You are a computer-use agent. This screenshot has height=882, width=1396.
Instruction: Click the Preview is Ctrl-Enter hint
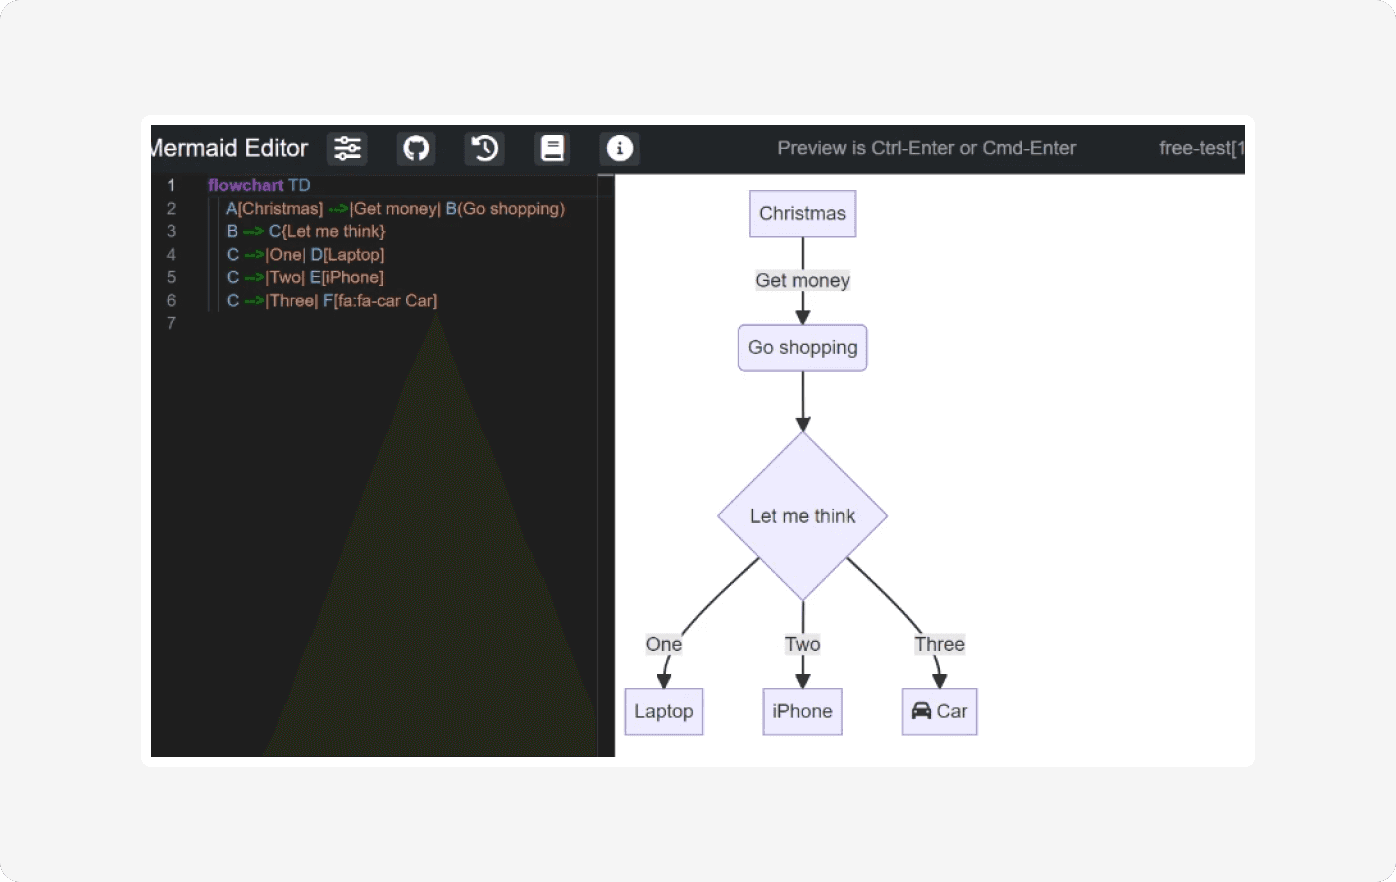click(x=927, y=148)
